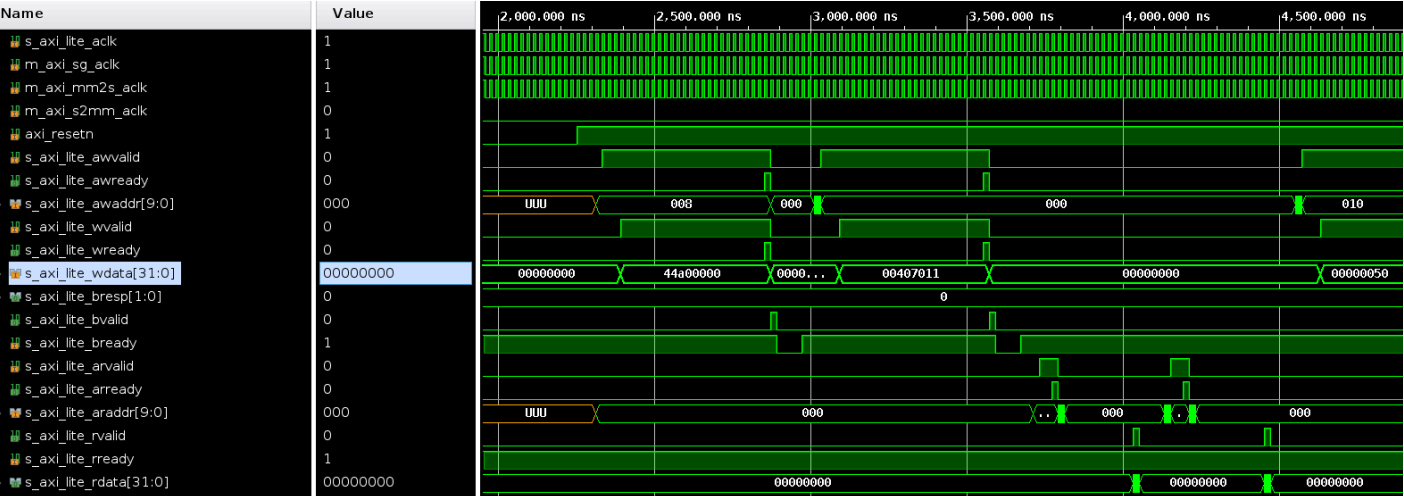Click the highlighted 00000000 value of wdata
This screenshot has width=1404, height=496.
pos(395,274)
